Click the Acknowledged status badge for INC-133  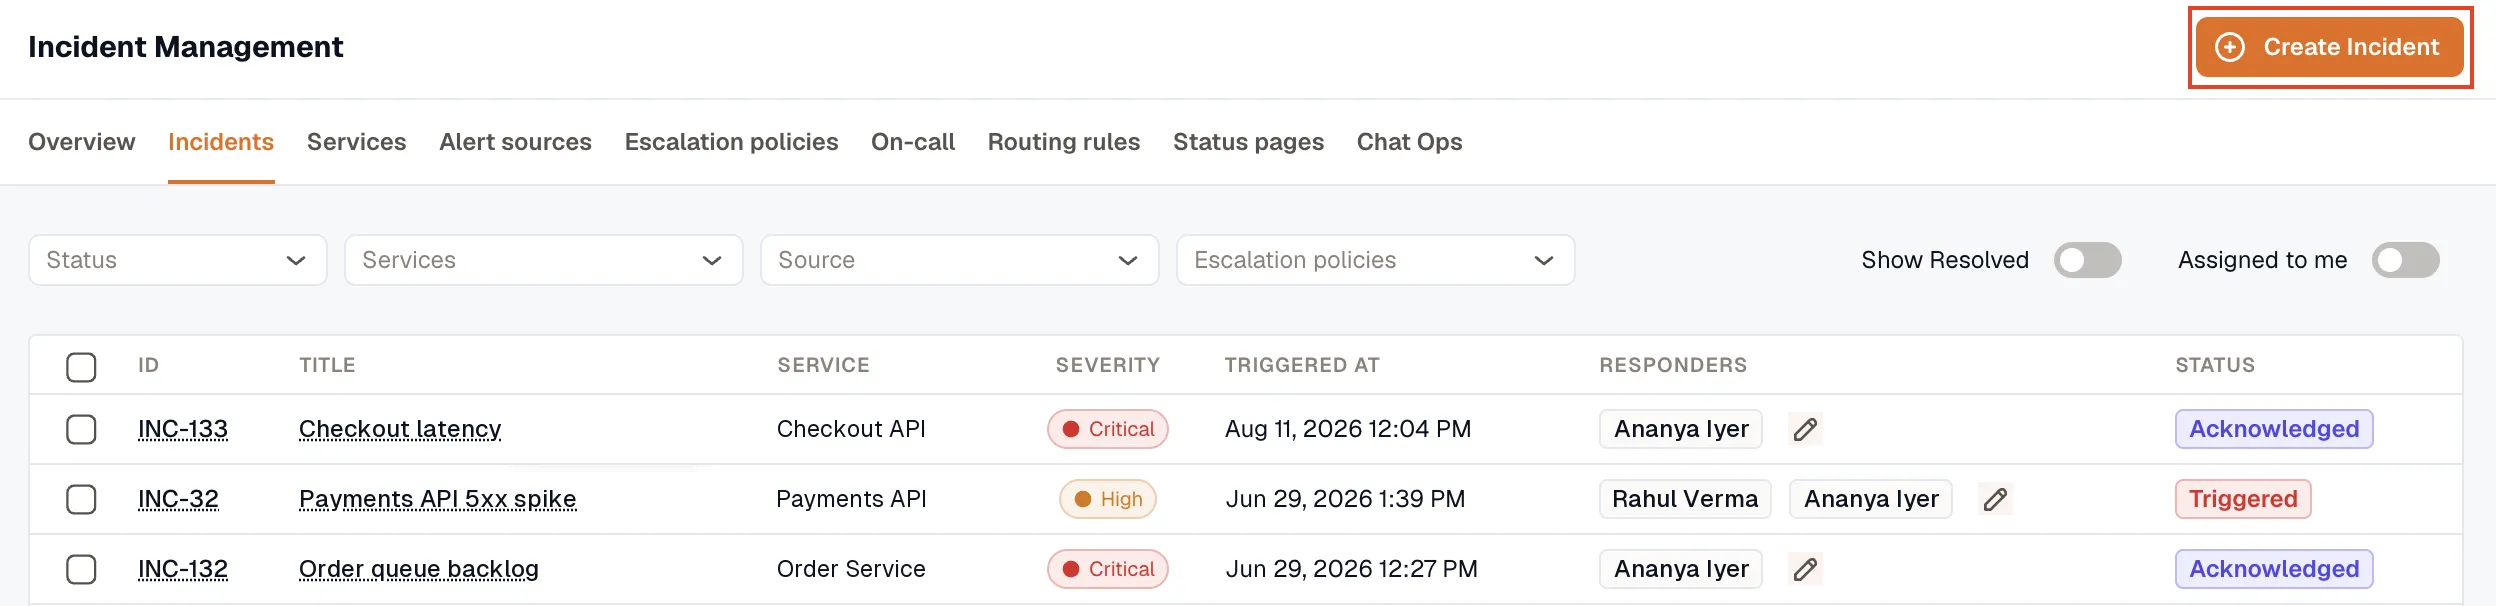[2274, 429]
